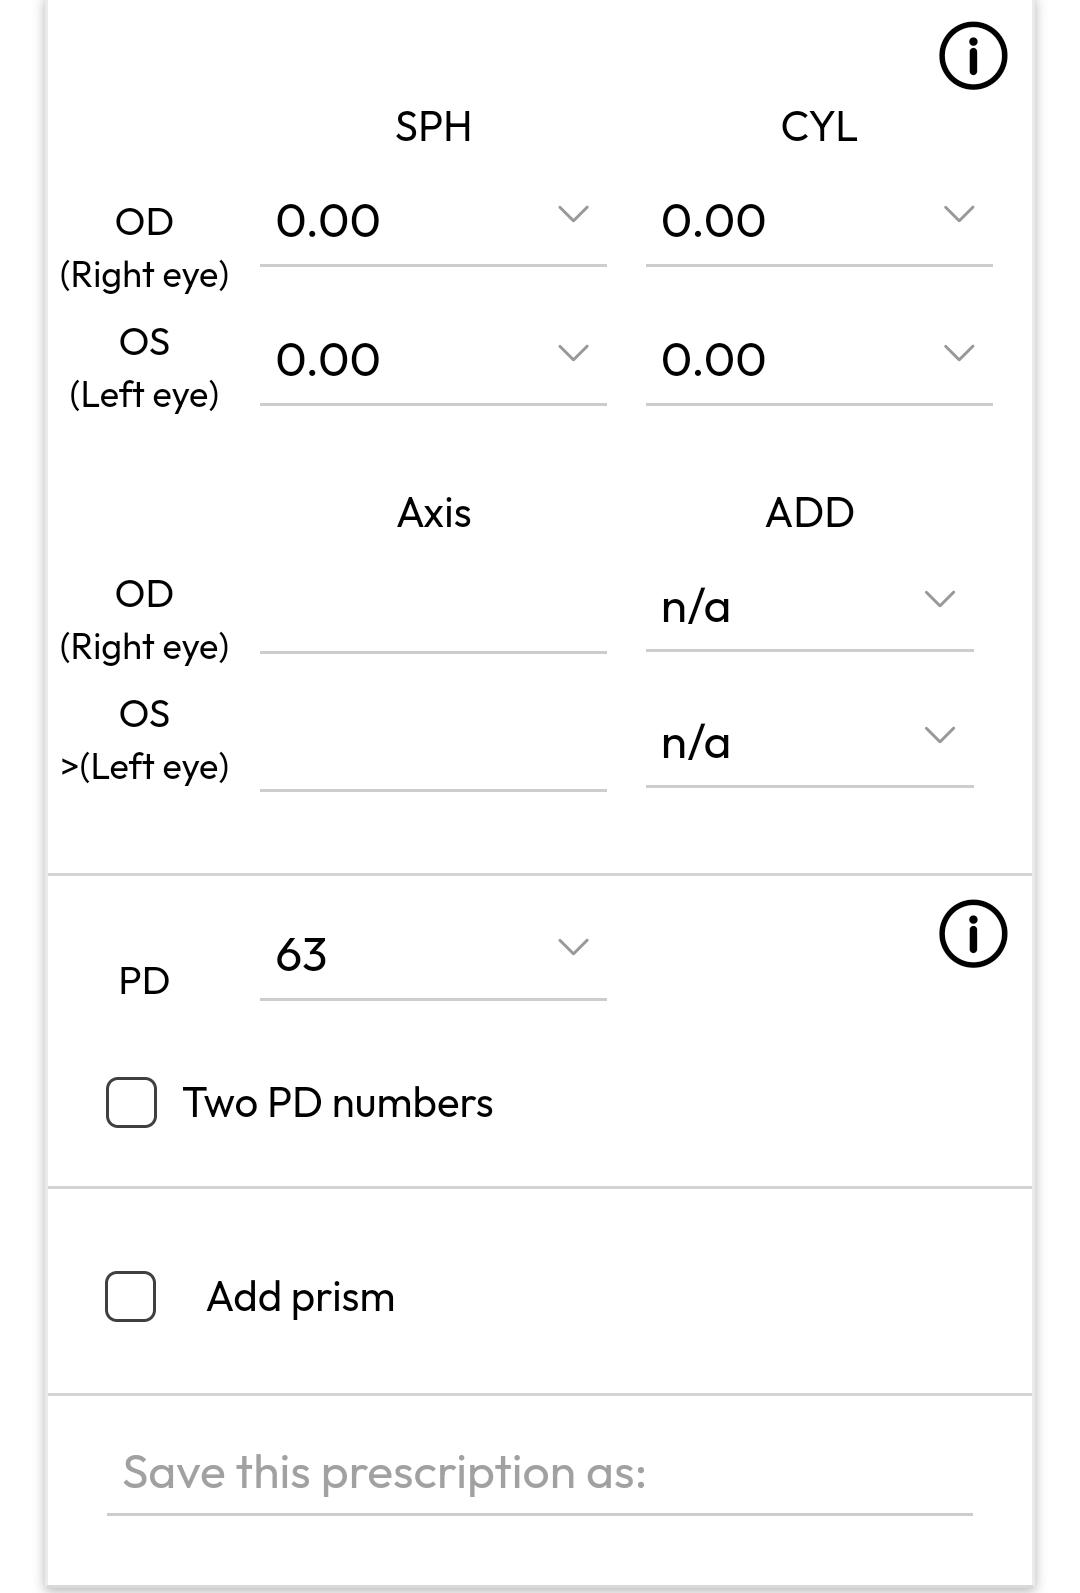This screenshot has width=1080, height=1593.
Task: Click the Two PD numbers label text
Action: pos(337,1103)
